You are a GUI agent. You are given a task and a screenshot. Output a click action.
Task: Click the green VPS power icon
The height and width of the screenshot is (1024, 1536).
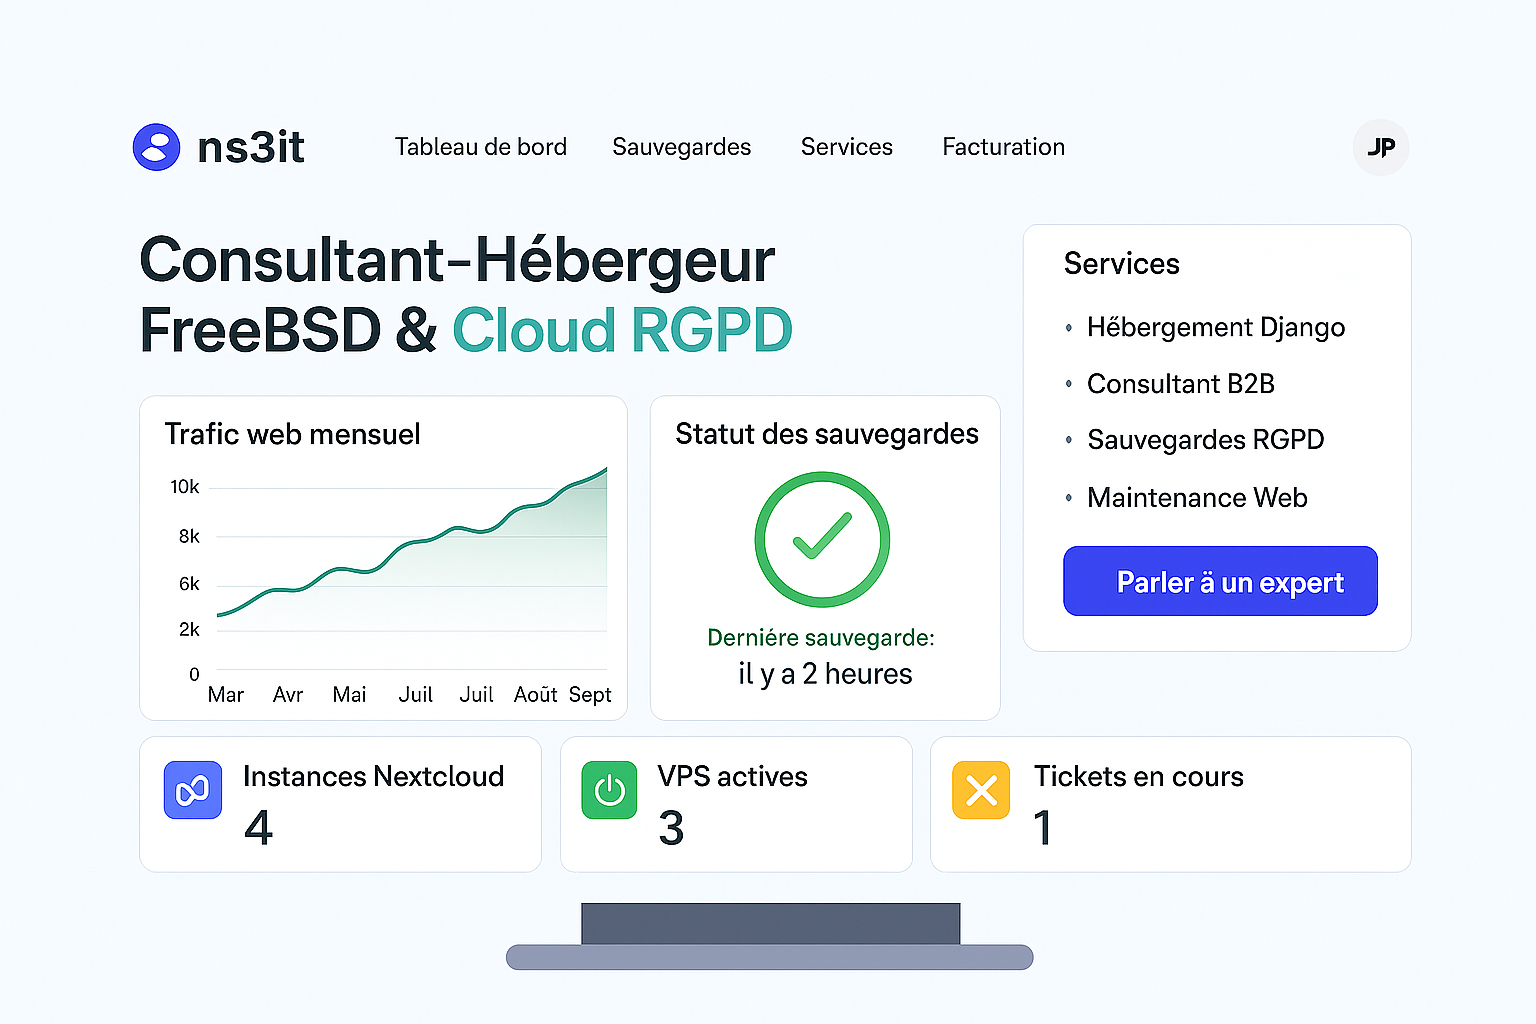pos(609,790)
